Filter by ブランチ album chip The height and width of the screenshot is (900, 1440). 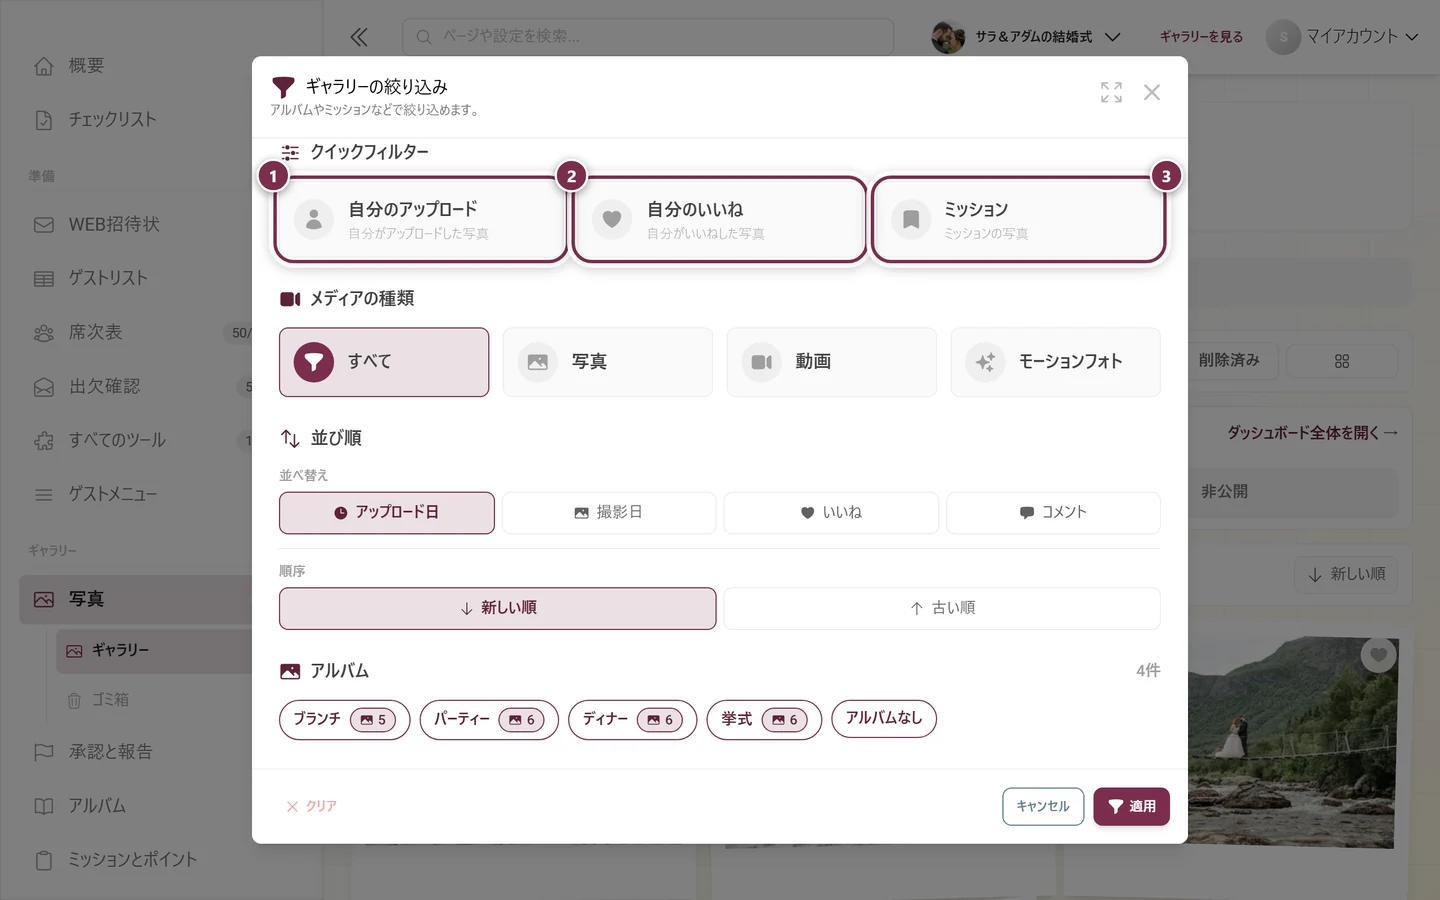click(345, 720)
